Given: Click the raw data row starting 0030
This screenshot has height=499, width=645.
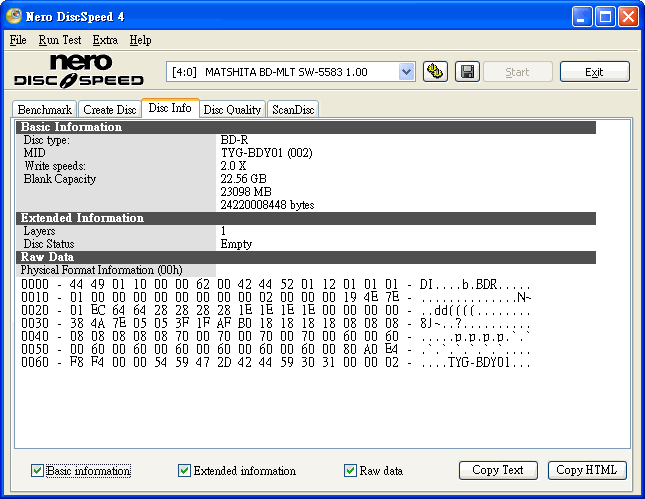Looking at the screenshot, I should [x=276, y=323].
